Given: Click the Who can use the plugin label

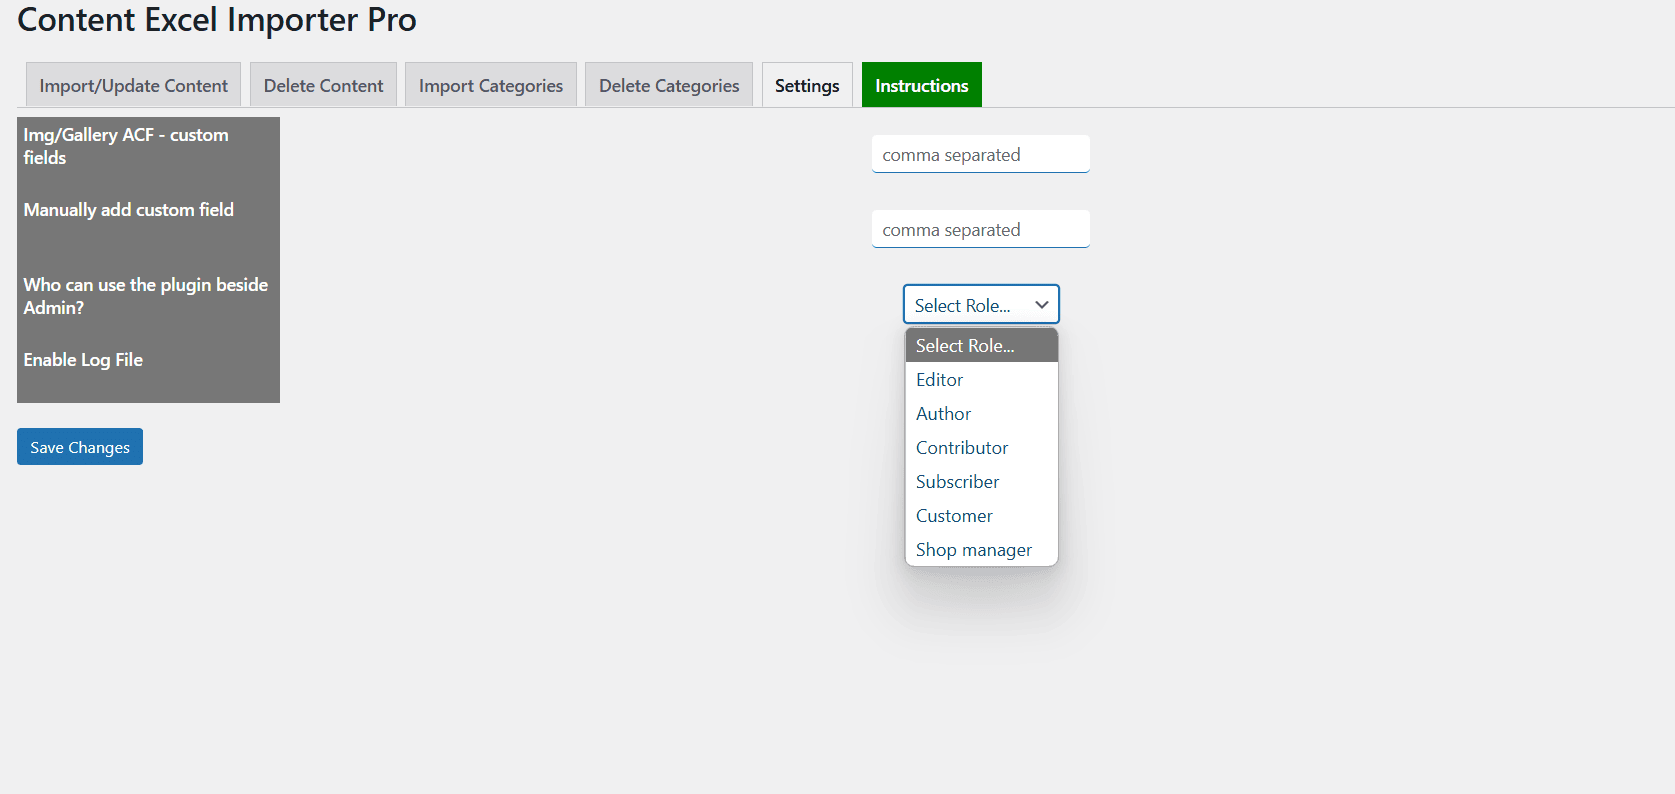Looking at the screenshot, I should 146,296.
